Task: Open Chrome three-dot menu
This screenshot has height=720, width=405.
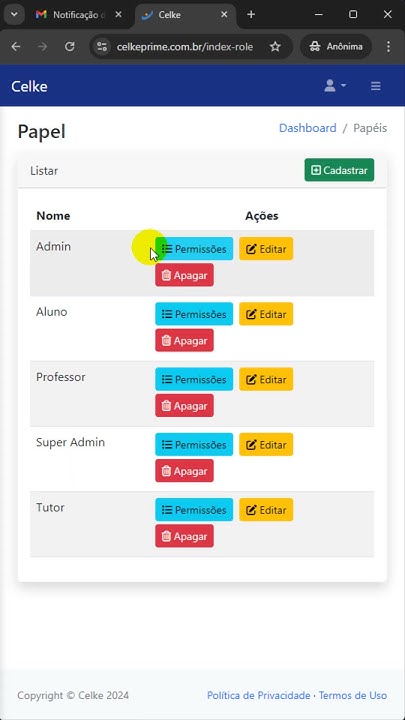Action: tap(388, 46)
